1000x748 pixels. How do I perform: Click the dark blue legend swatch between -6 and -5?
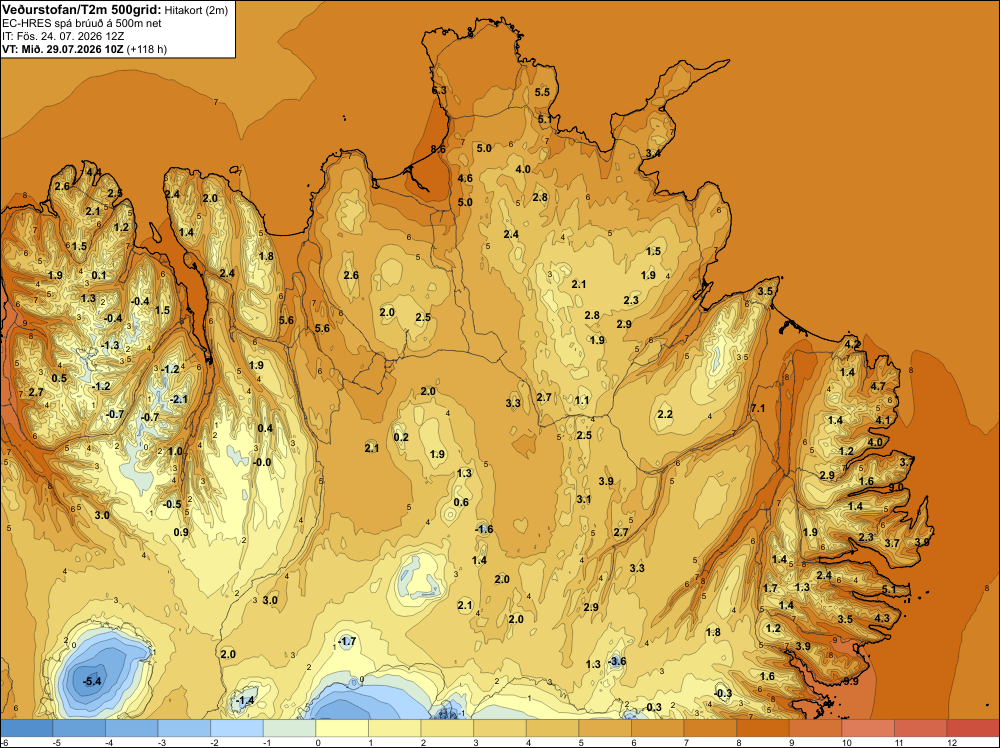coord(27,728)
